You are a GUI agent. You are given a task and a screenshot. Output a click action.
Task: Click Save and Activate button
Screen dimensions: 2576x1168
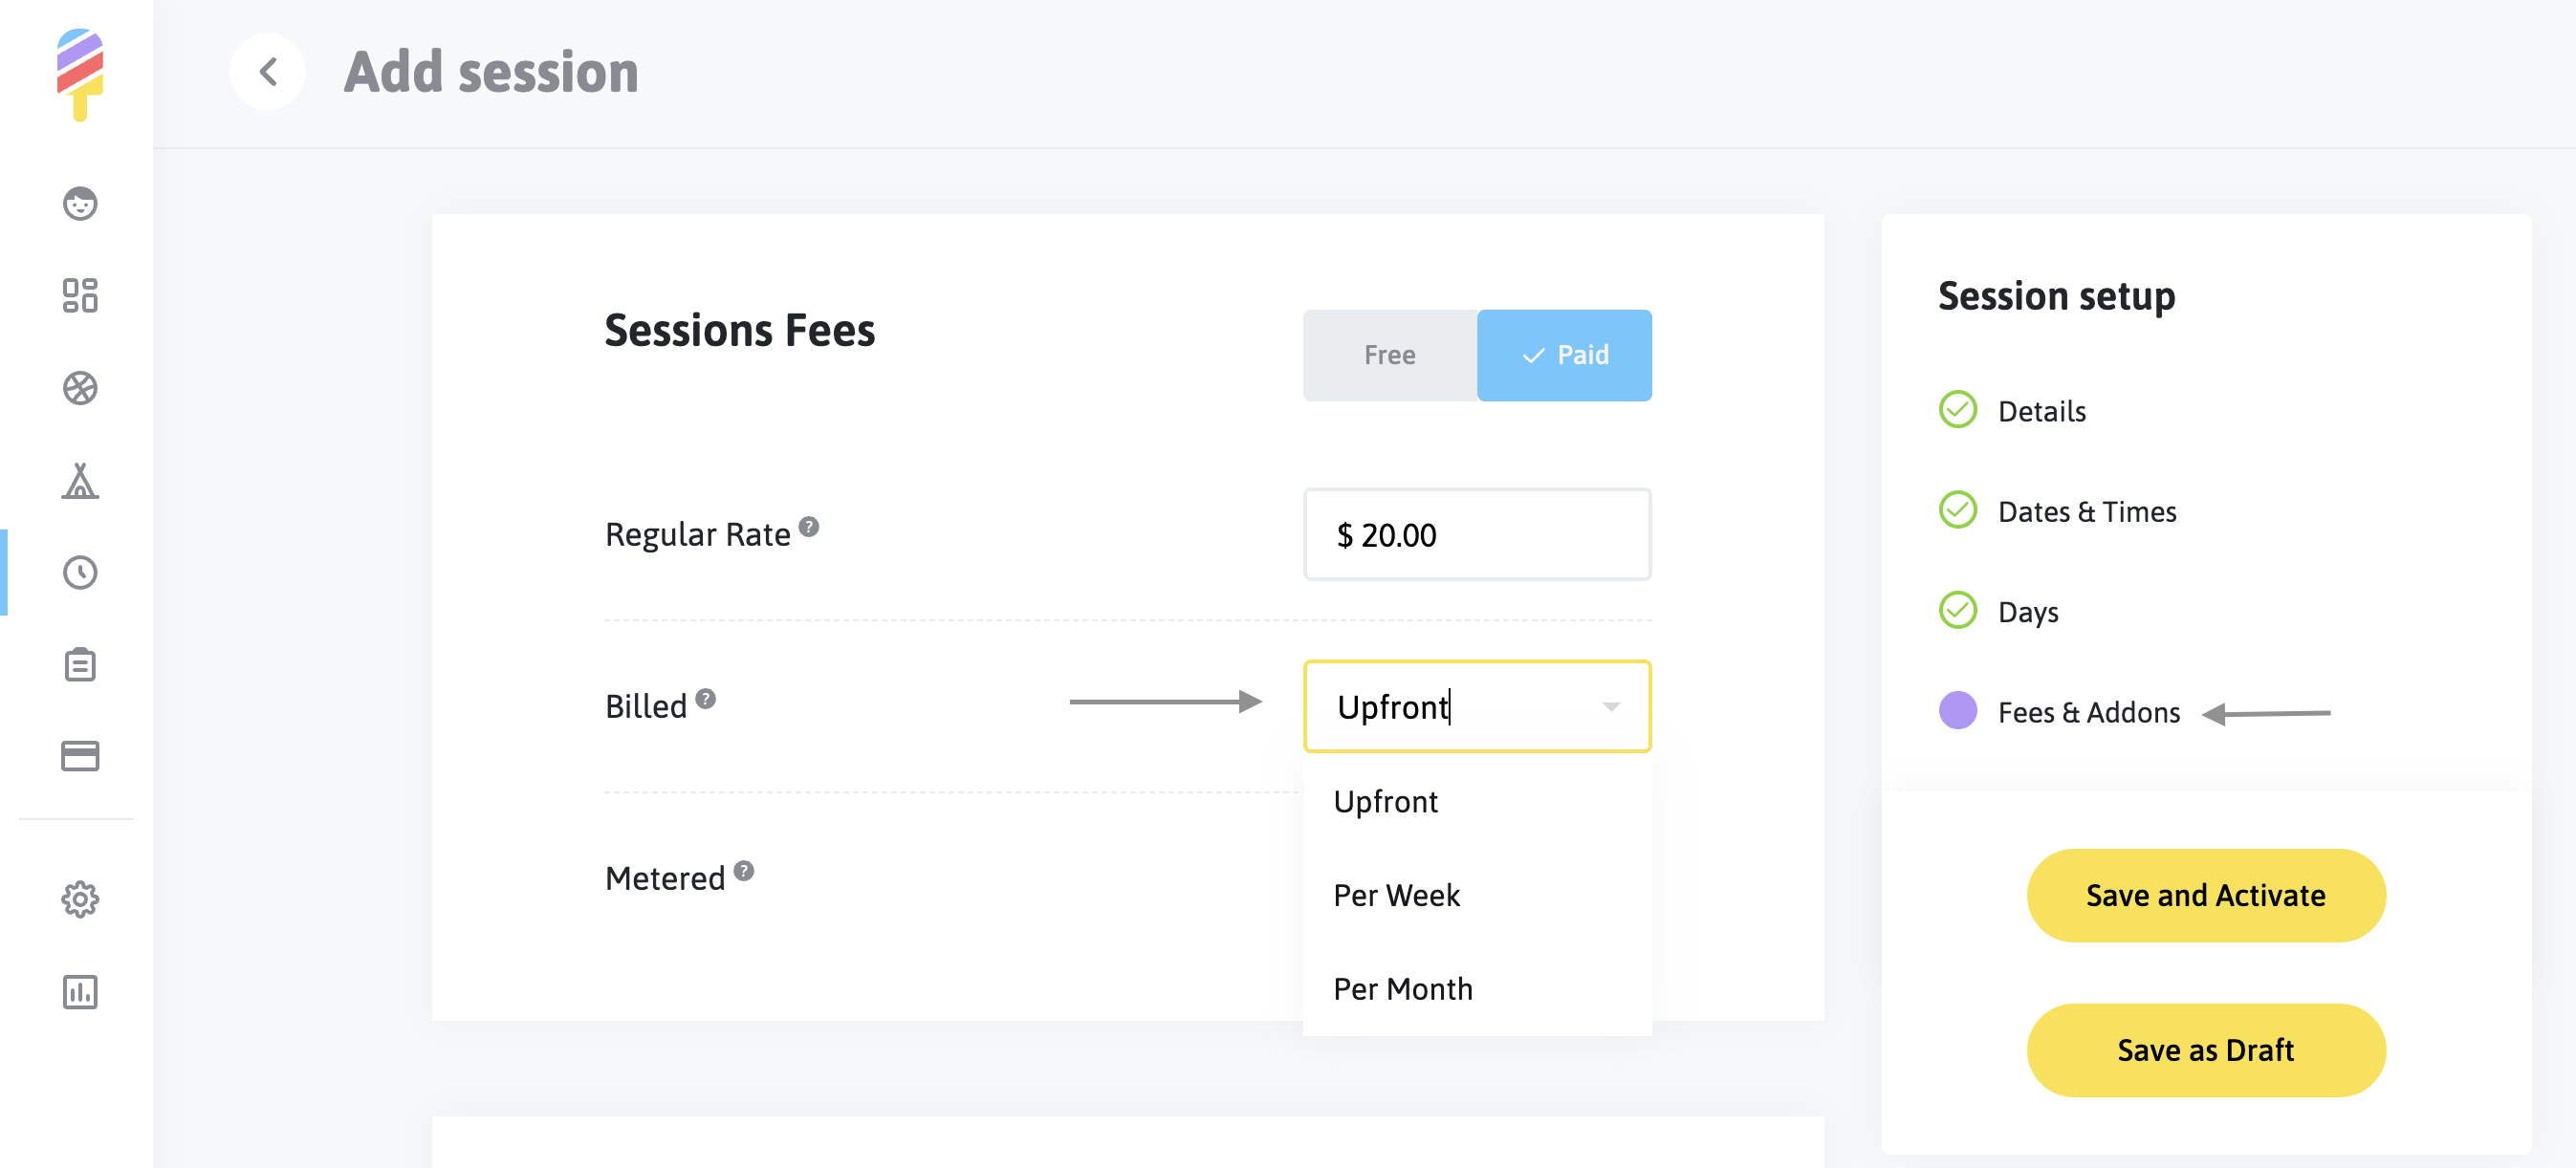coord(2205,895)
